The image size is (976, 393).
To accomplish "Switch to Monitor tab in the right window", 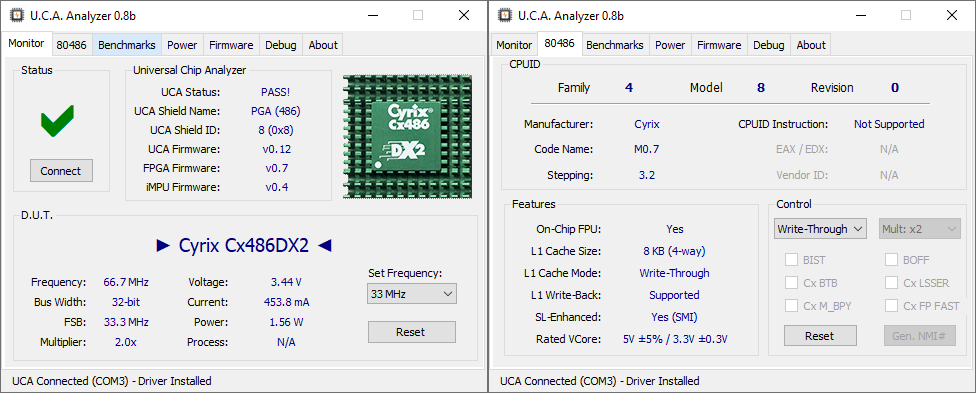I will pyautogui.click(x=514, y=45).
